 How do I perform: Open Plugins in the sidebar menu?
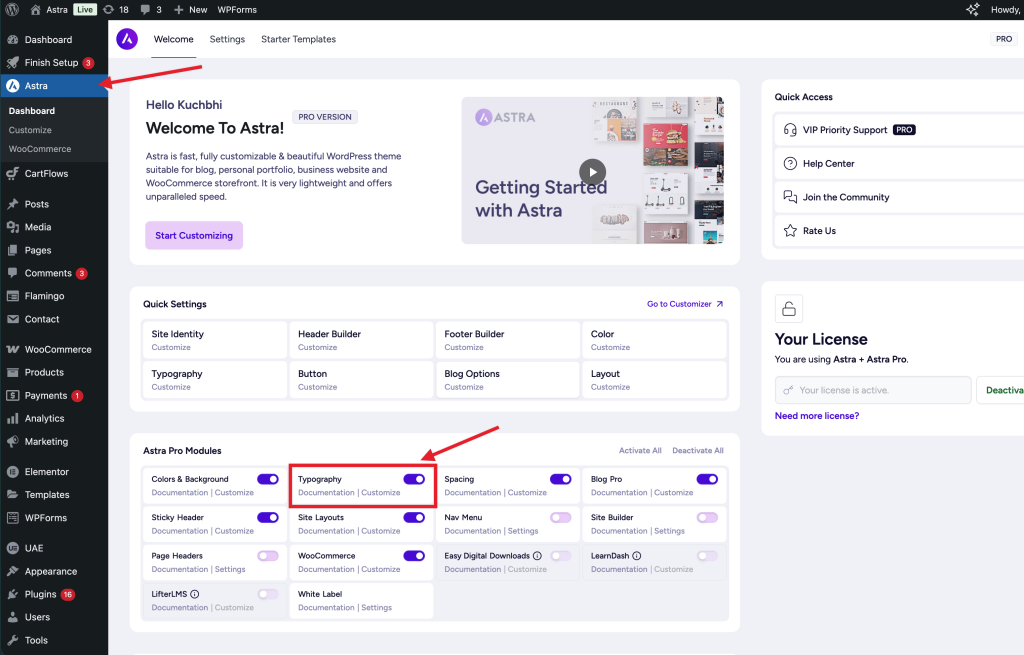coord(40,594)
